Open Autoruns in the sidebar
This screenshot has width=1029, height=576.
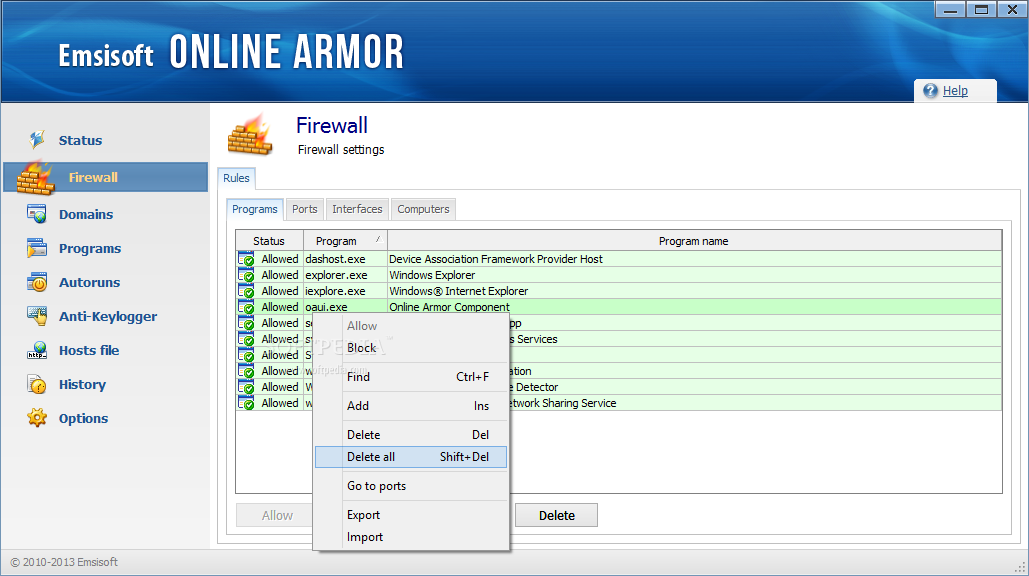pos(89,283)
